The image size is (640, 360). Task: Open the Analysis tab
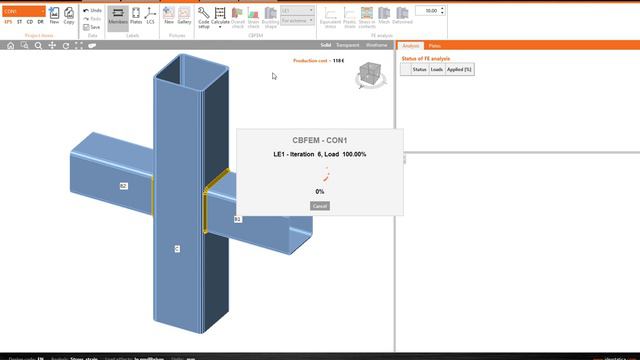pos(411,46)
